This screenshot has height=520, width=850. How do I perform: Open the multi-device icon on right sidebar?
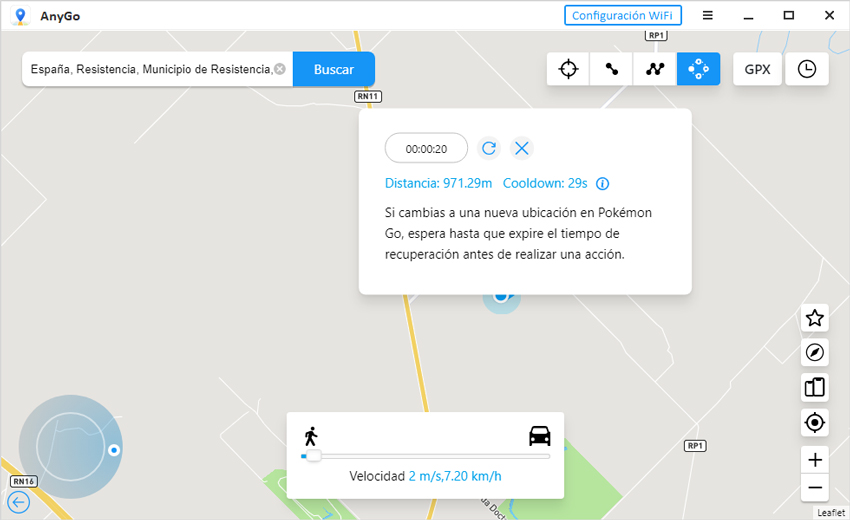click(815, 387)
